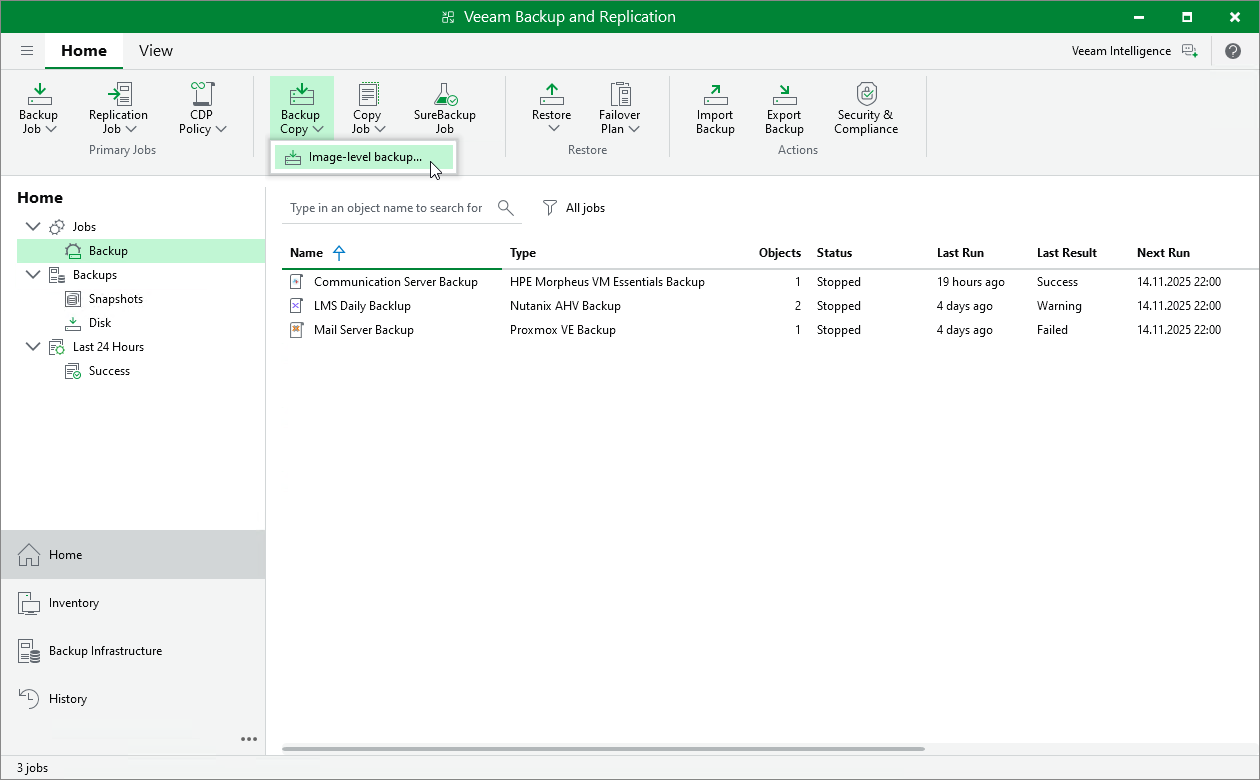
Task: Select the Backups tree node
Action: coord(94,275)
